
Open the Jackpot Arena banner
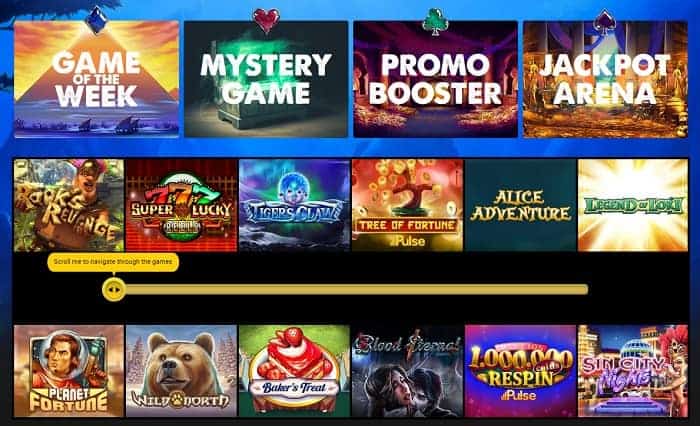click(x=605, y=79)
